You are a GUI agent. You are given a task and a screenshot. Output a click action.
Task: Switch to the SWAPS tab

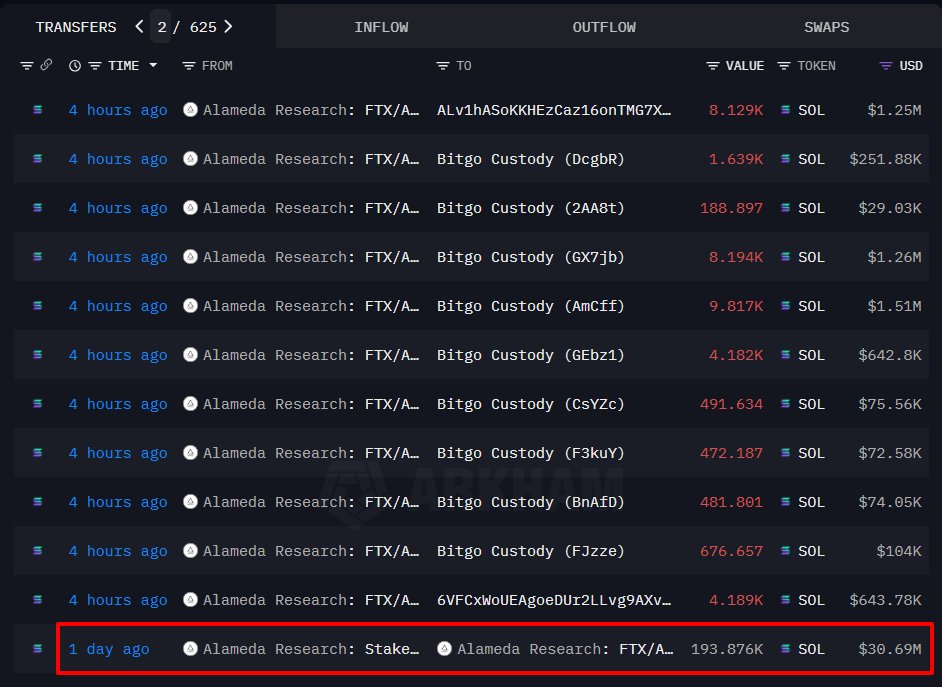827,27
